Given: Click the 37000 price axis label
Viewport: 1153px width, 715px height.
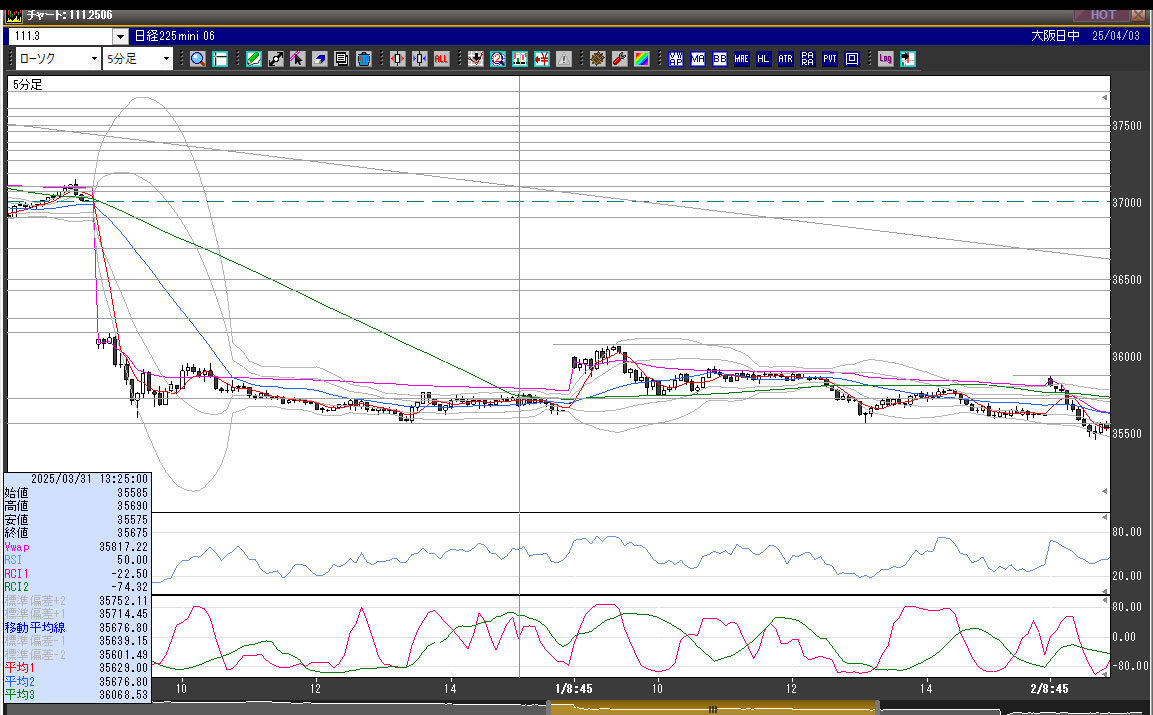Looking at the screenshot, I should [x=1127, y=203].
